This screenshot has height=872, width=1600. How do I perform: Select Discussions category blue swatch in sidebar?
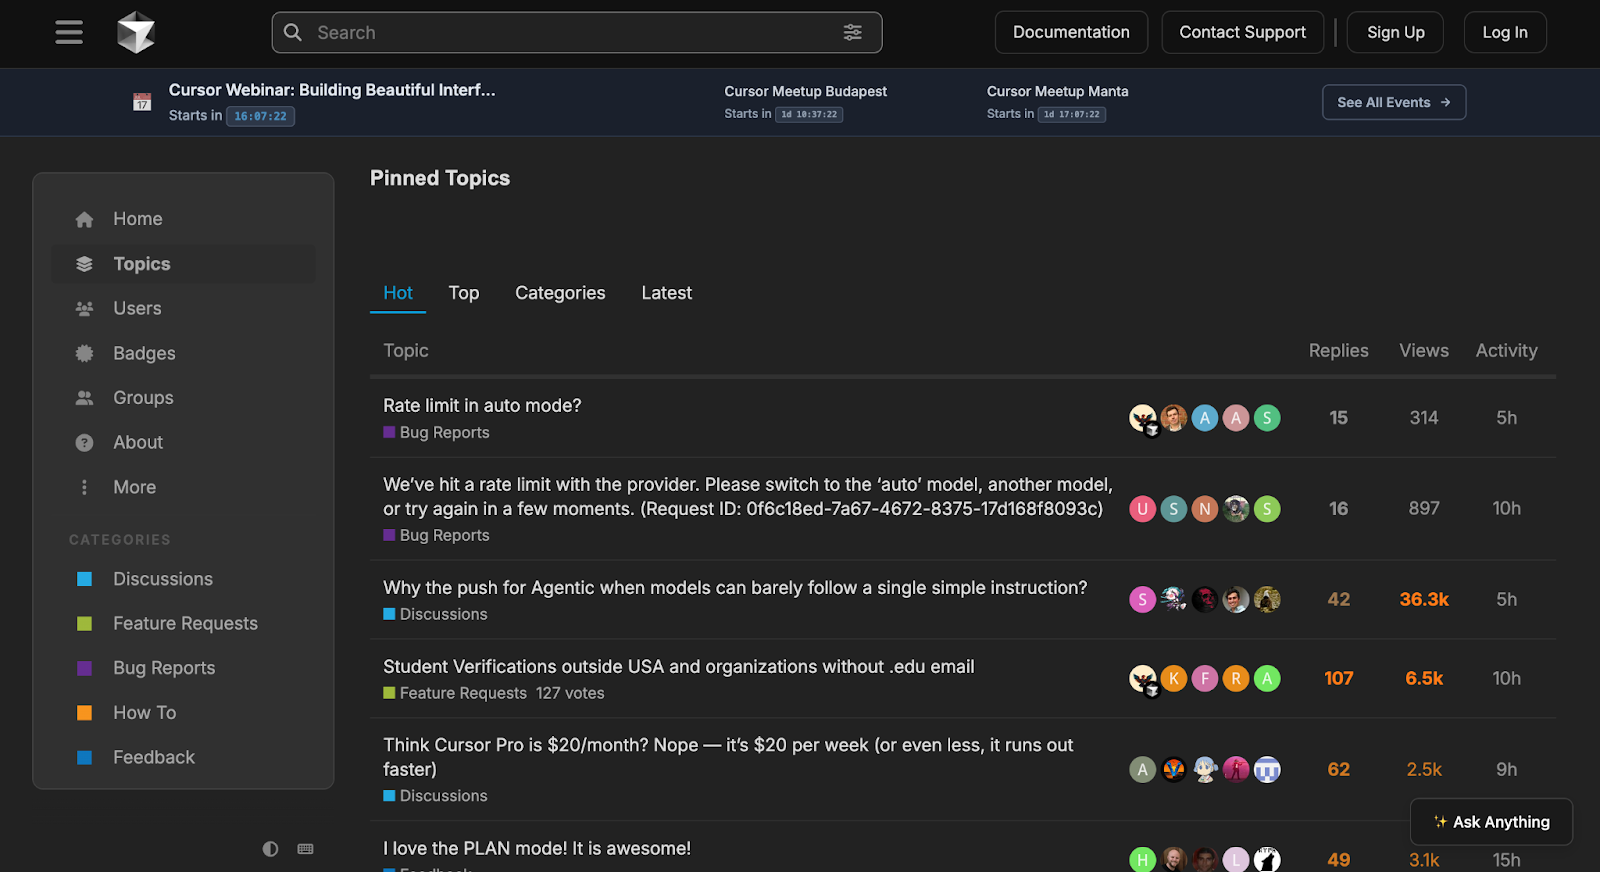click(85, 579)
